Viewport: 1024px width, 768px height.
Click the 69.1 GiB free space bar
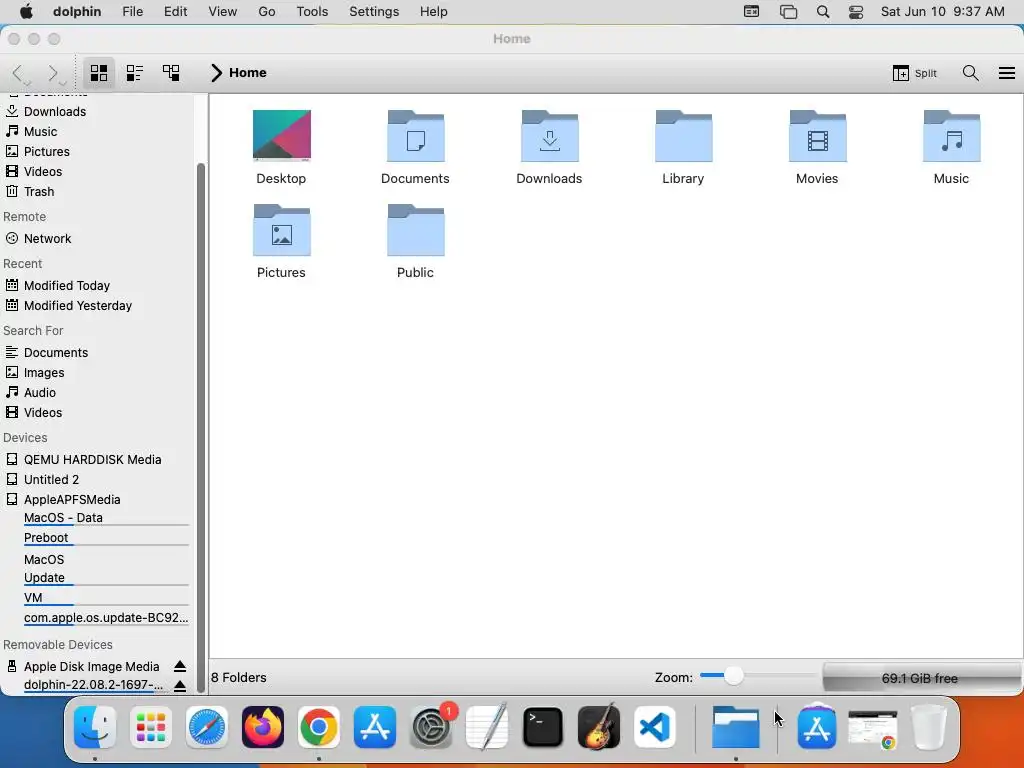(x=921, y=678)
